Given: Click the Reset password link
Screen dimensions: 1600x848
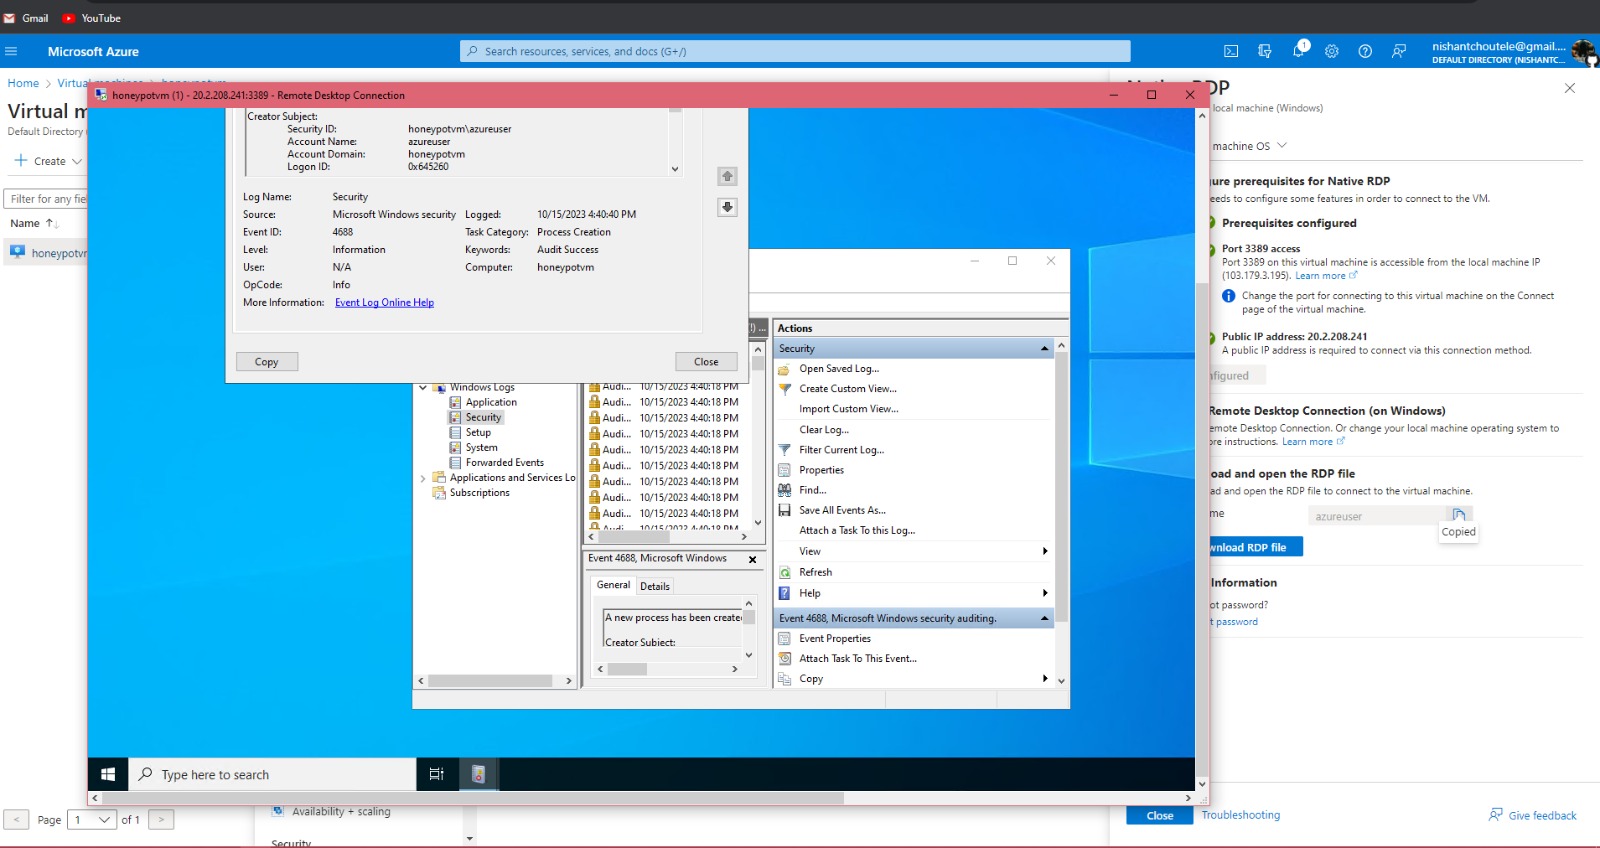Looking at the screenshot, I should (x=1234, y=622).
